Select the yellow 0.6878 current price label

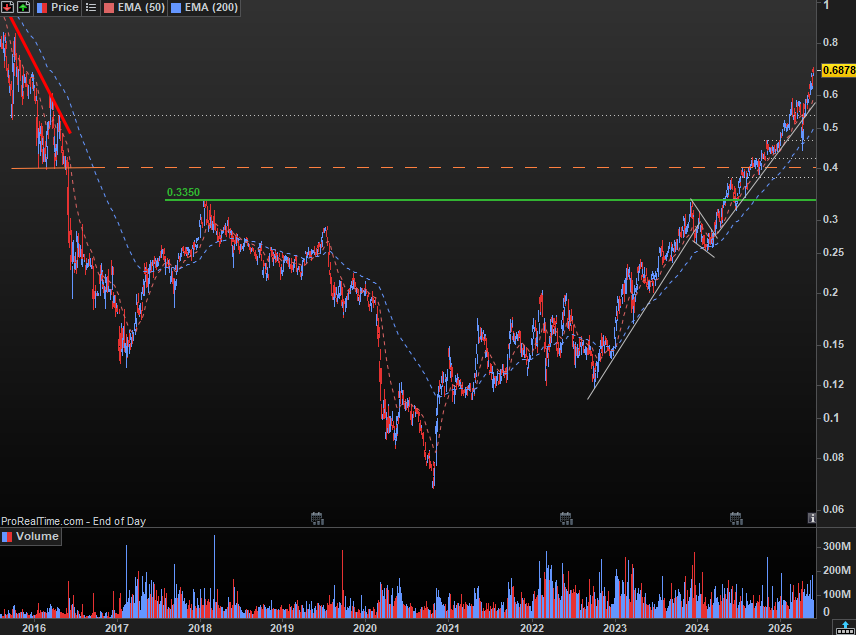click(x=839, y=70)
